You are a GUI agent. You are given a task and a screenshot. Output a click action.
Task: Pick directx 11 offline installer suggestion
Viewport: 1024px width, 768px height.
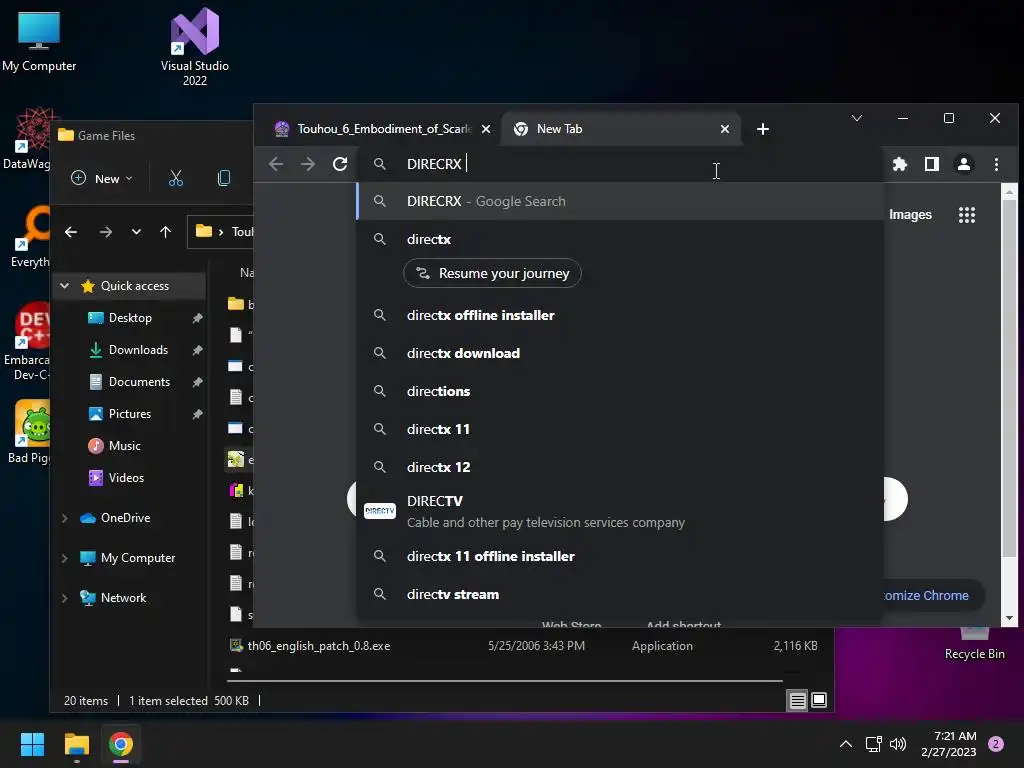point(620,556)
